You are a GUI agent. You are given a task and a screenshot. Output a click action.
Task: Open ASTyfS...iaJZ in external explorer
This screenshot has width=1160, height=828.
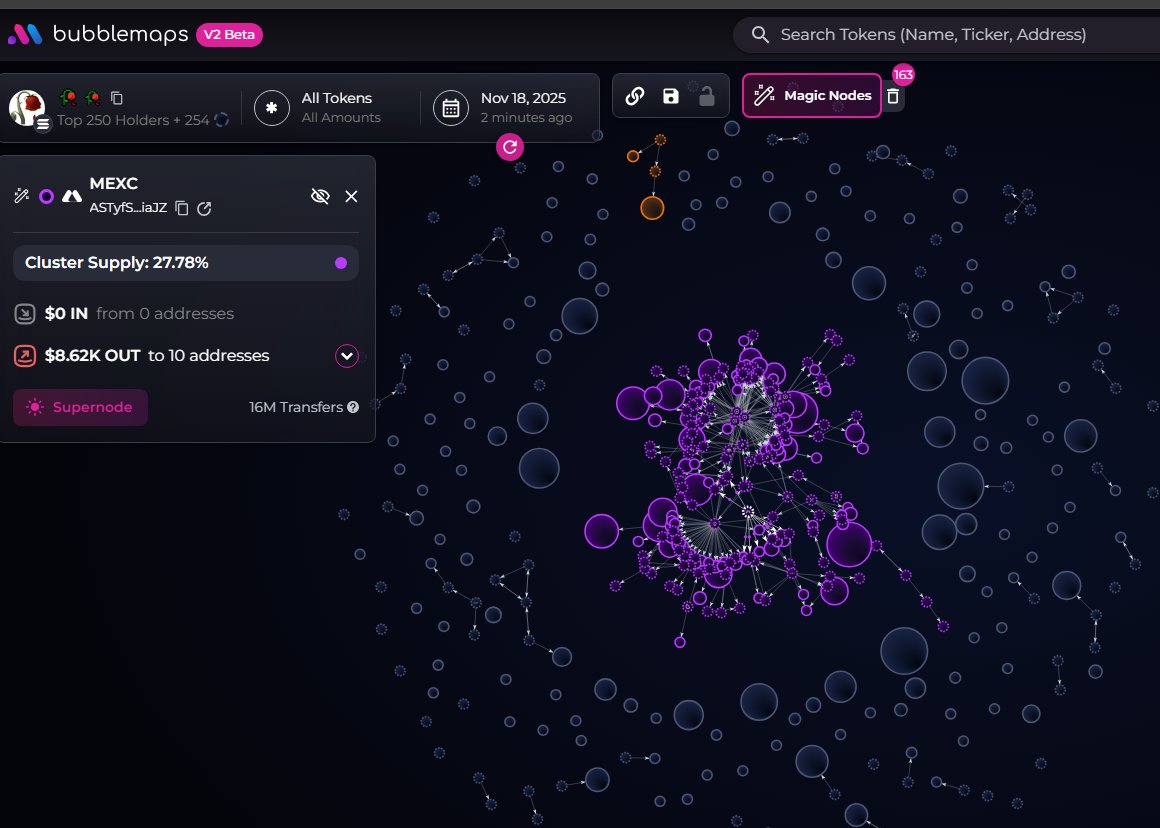click(204, 209)
